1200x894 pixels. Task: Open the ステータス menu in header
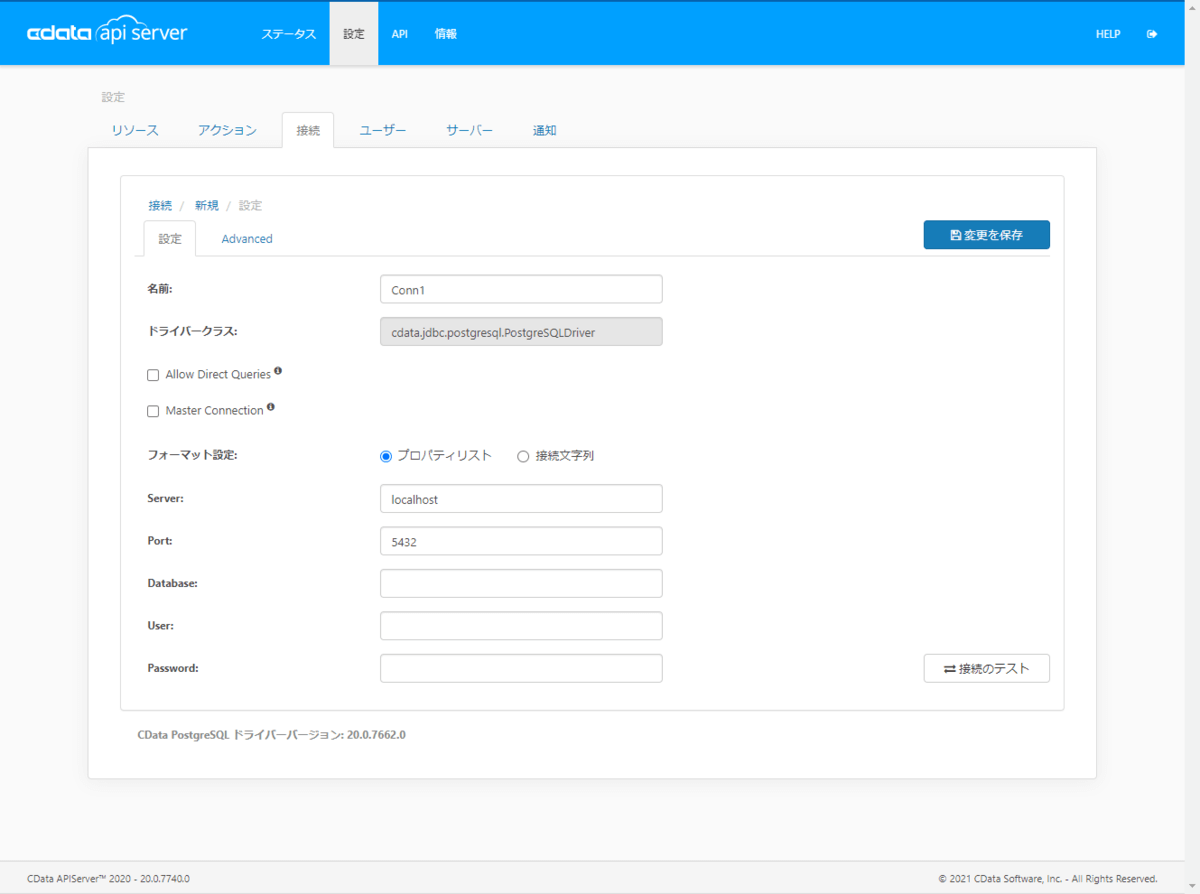[x=288, y=34]
